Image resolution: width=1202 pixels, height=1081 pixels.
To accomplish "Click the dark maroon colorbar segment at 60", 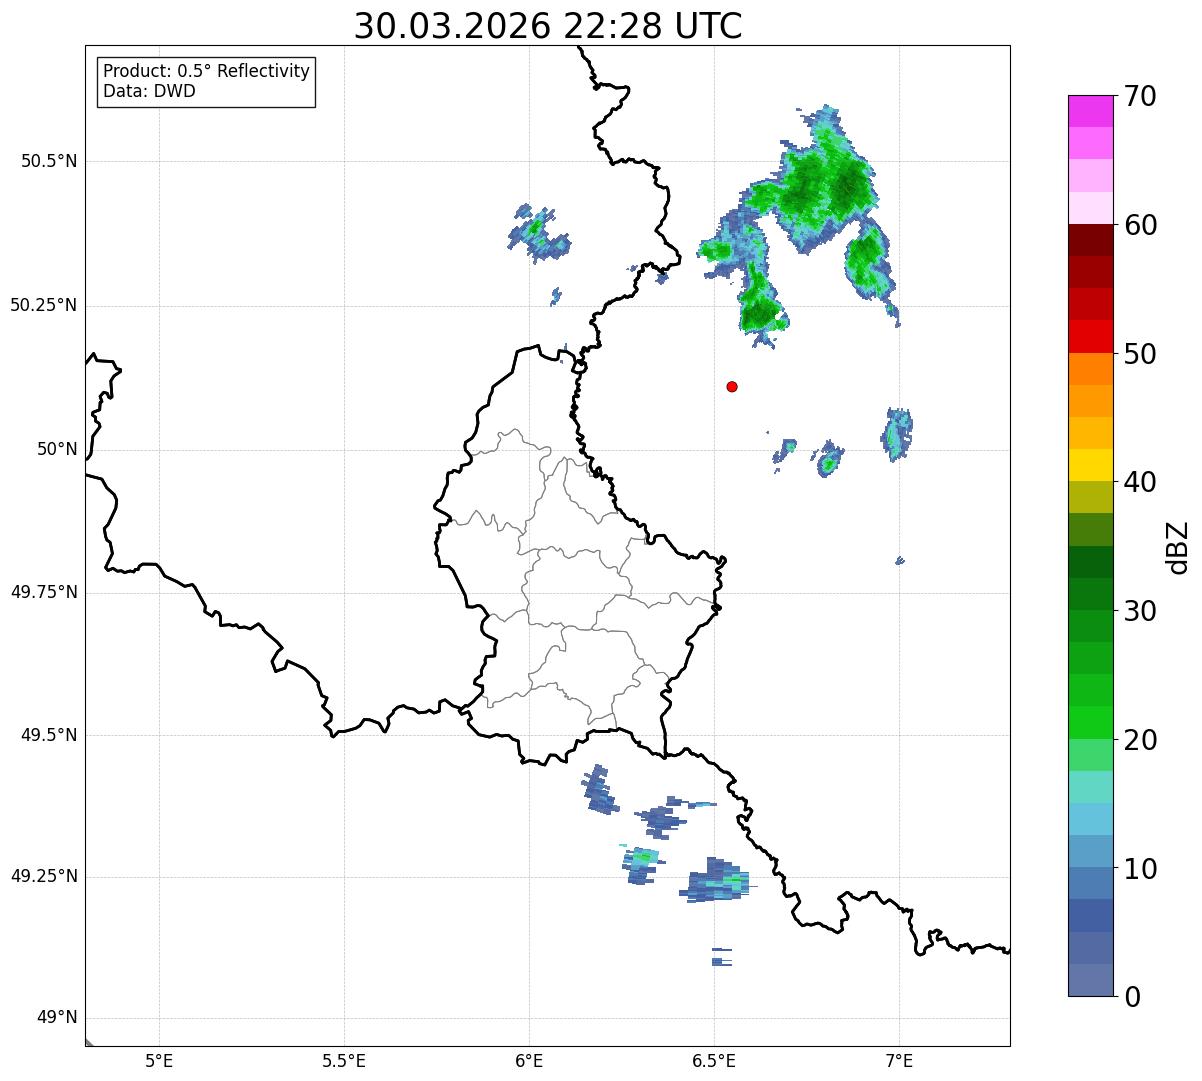I will point(1091,240).
